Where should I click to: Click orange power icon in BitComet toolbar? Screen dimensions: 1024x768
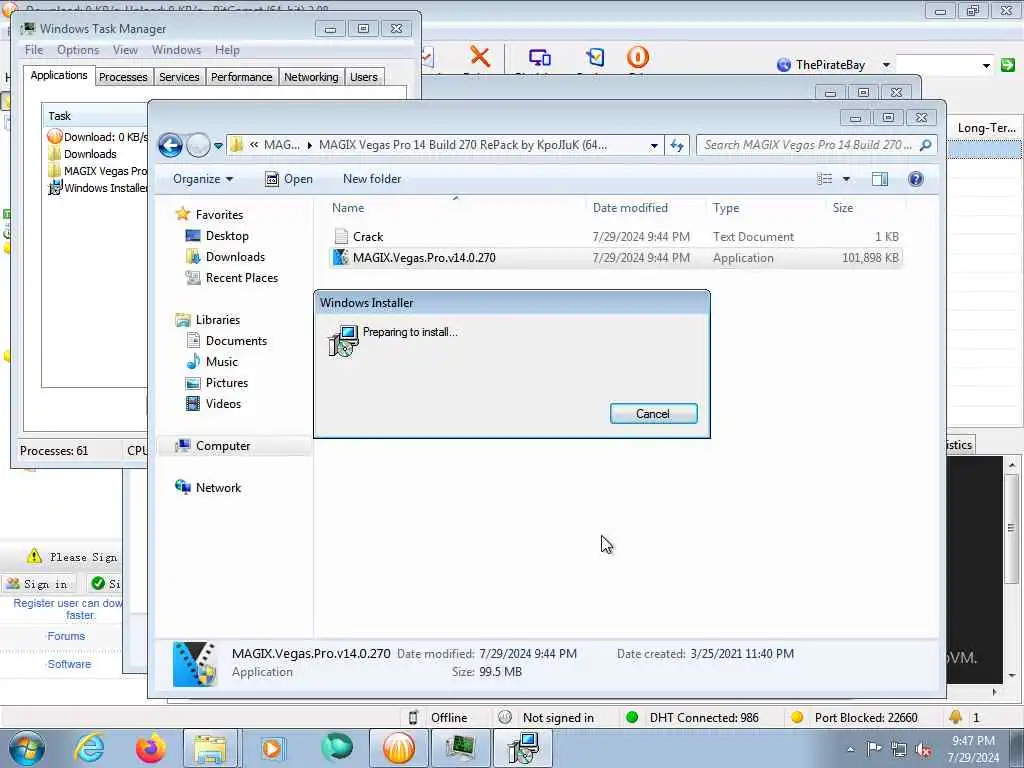pos(637,57)
